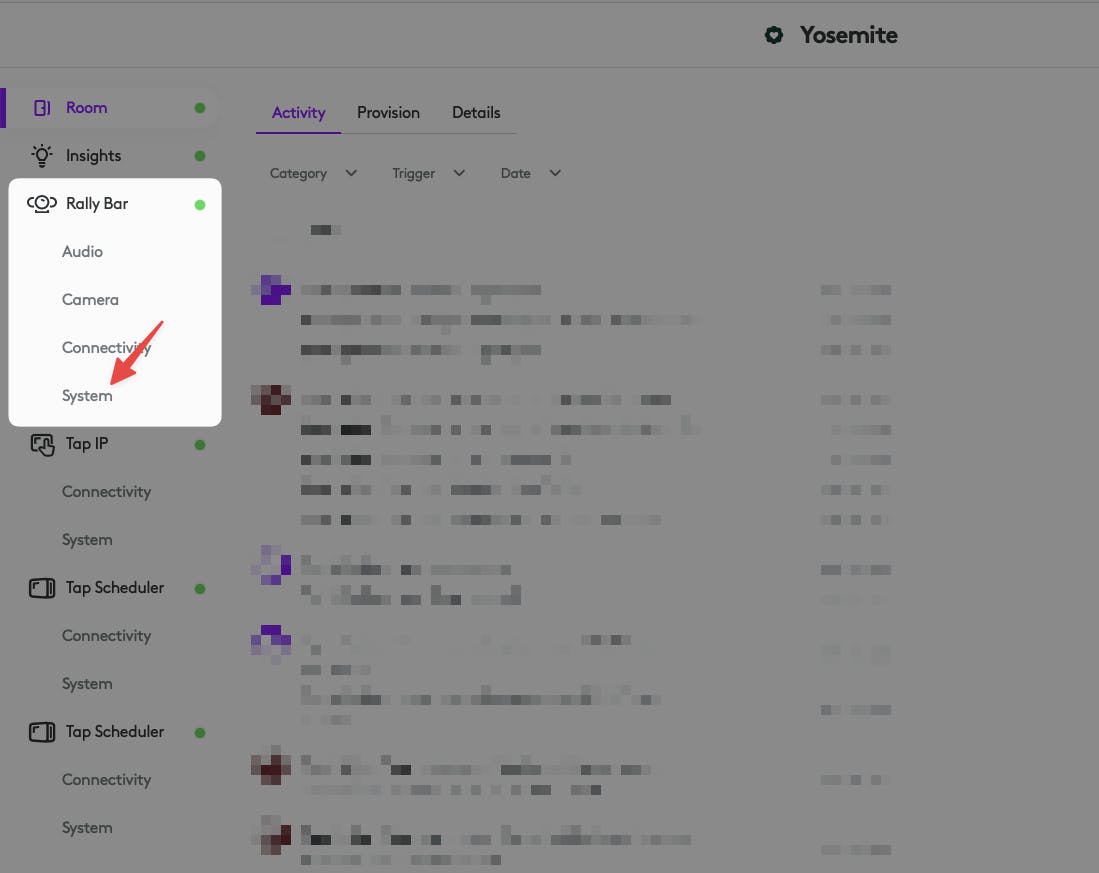Switch to the Details tab
This screenshot has width=1099, height=873.
[x=476, y=113]
